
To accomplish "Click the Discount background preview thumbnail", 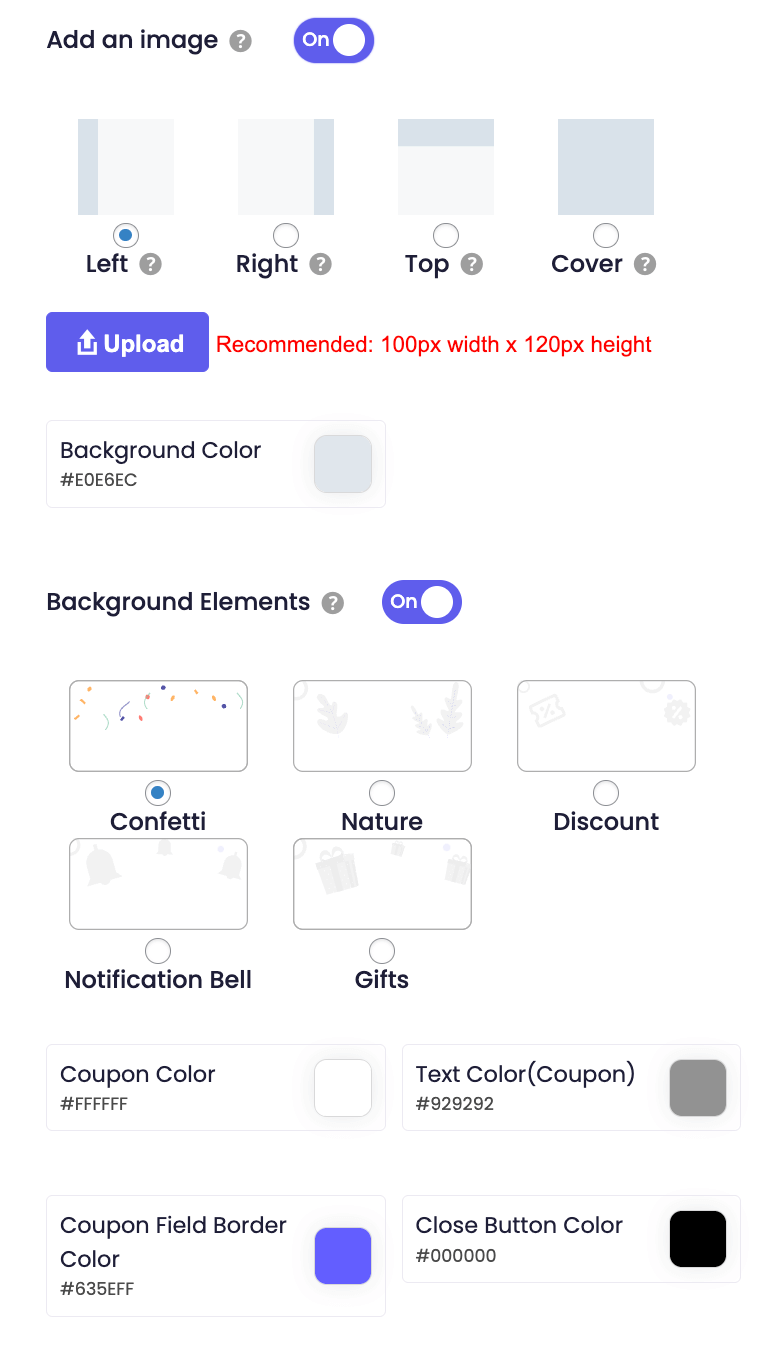I will [606, 726].
